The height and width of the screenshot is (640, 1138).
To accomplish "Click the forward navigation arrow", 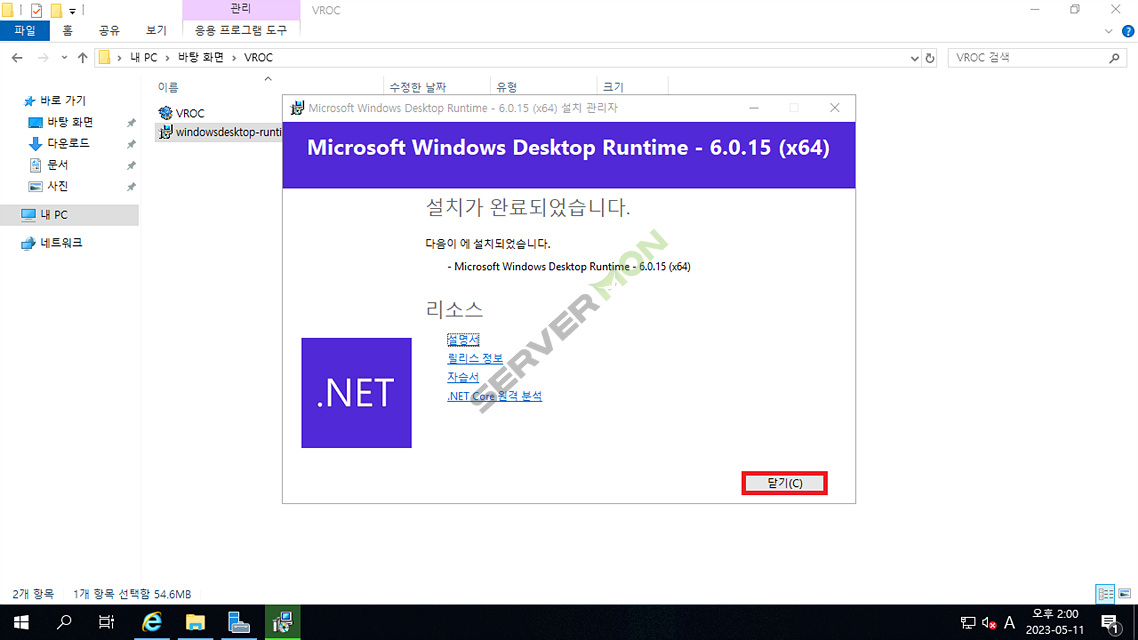I will coord(43,58).
